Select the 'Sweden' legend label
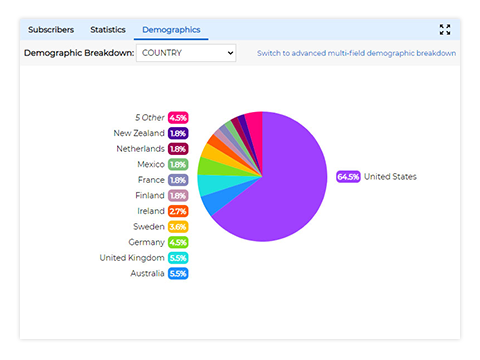480x360 pixels. point(149,227)
